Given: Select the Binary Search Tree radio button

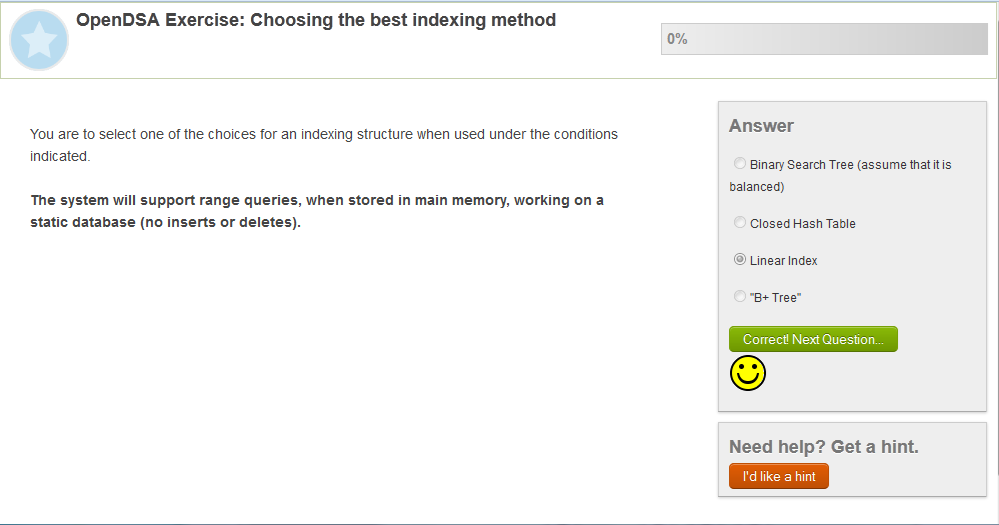Looking at the screenshot, I should pyautogui.click(x=740, y=164).
